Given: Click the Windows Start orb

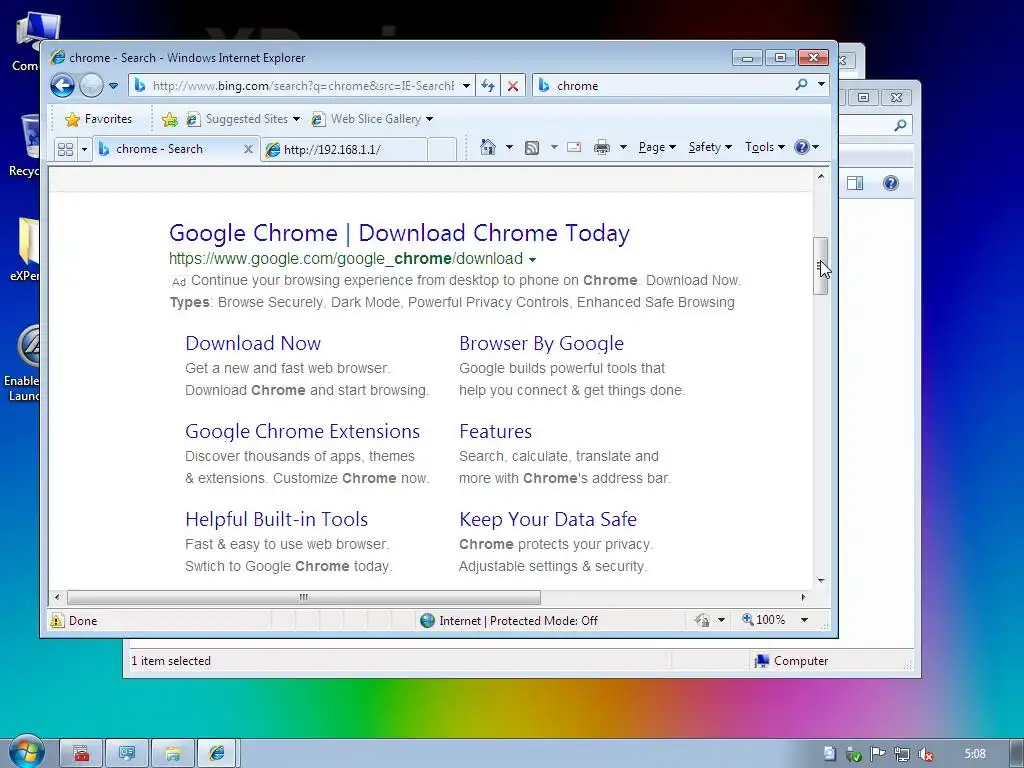Looking at the screenshot, I should click(x=26, y=752).
